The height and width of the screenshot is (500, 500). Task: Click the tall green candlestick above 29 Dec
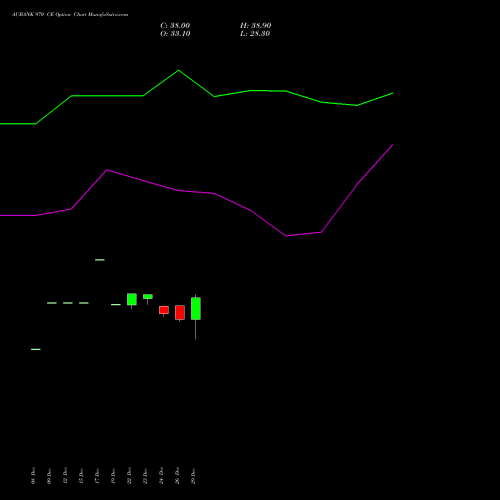(196, 309)
